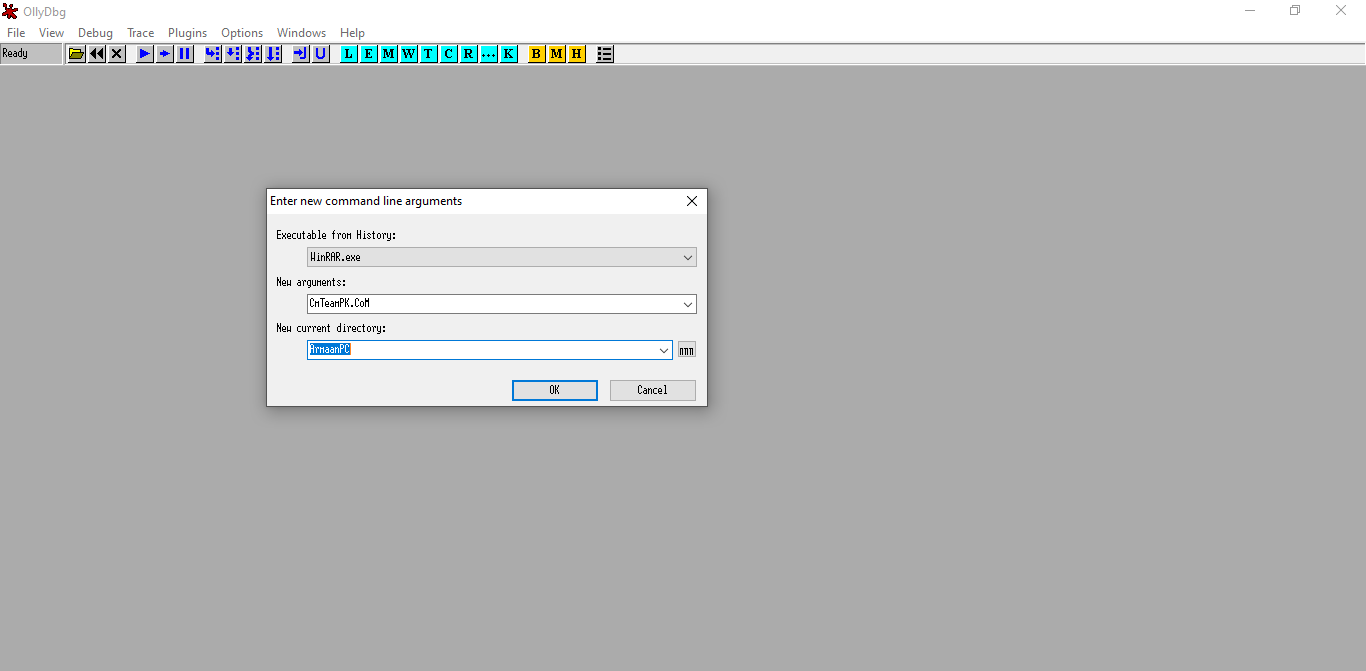Screen dimensions: 1366x671
Task: Click the Run program play icon
Action: coord(145,54)
